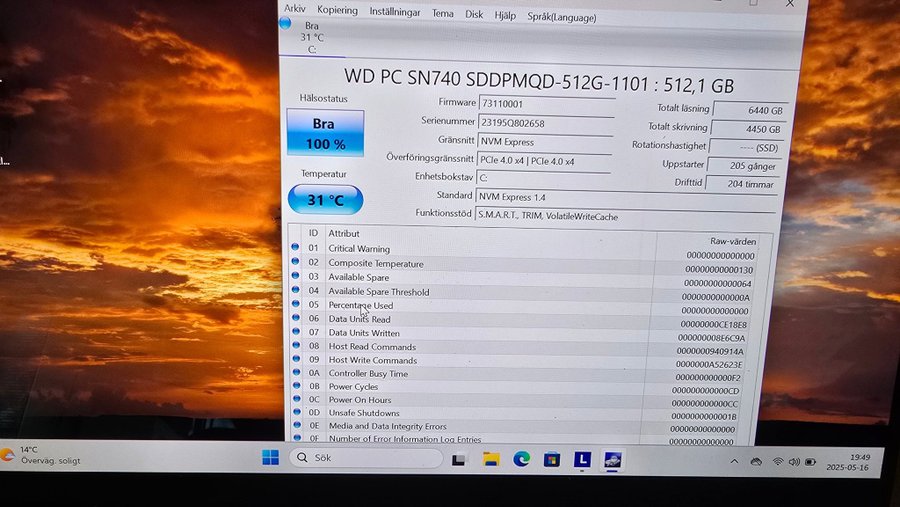Image resolution: width=900 pixels, height=507 pixels.
Task: Click the Standard field NVM Express 1.4
Action: [x=626, y=197]
